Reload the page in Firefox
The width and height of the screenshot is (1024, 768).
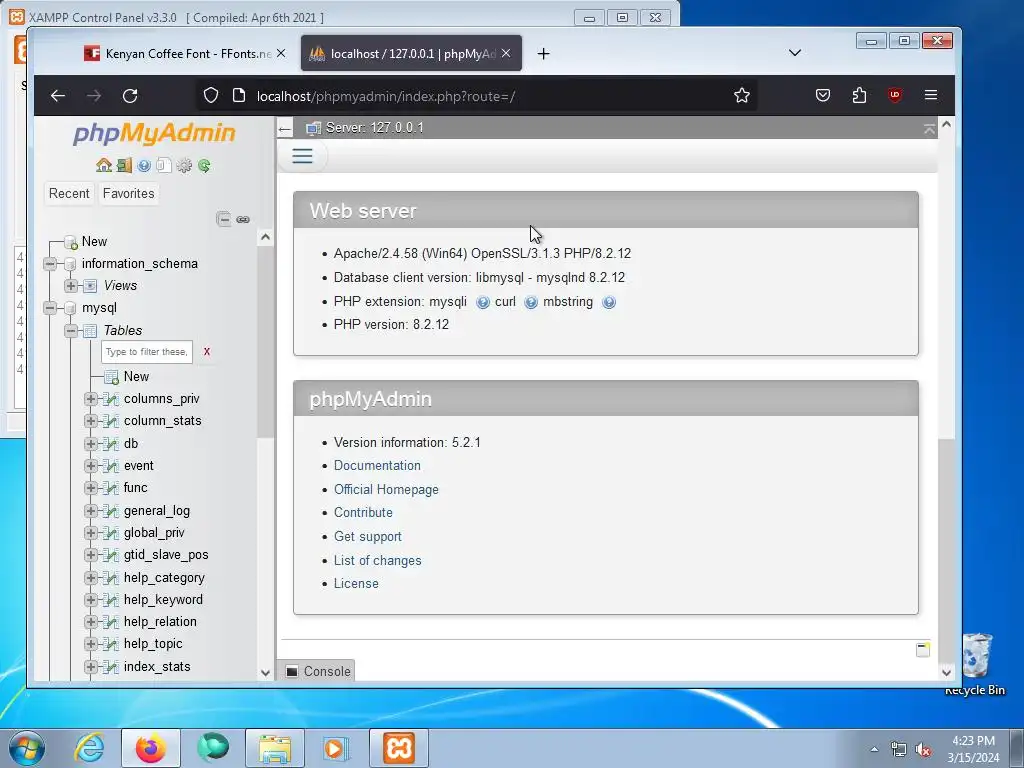coord(130,96)
